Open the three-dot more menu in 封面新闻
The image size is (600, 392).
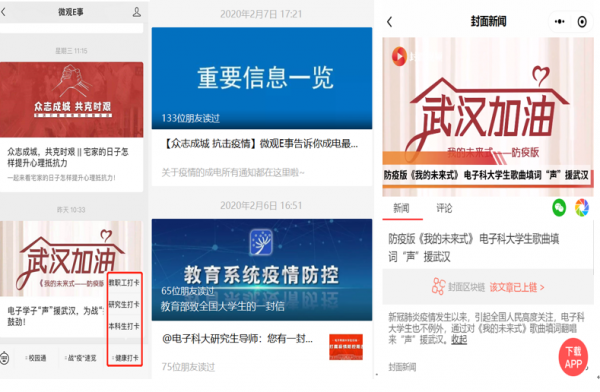[x=559, y=22]
